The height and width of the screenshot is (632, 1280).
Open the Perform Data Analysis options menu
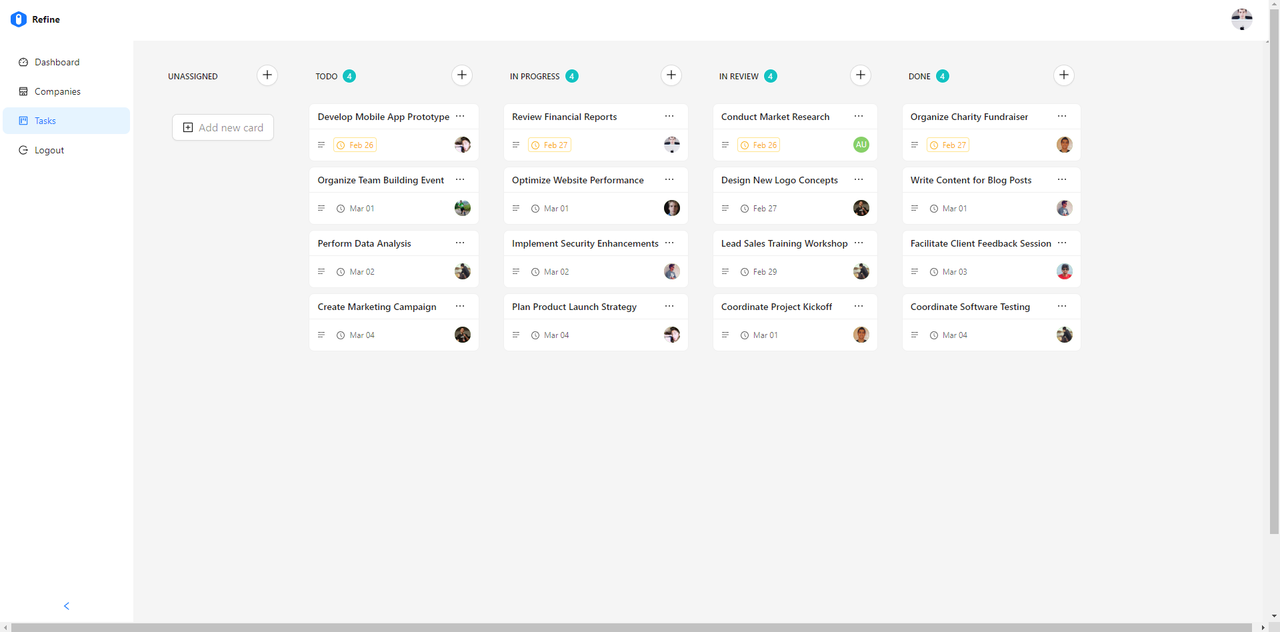(460, 243)
